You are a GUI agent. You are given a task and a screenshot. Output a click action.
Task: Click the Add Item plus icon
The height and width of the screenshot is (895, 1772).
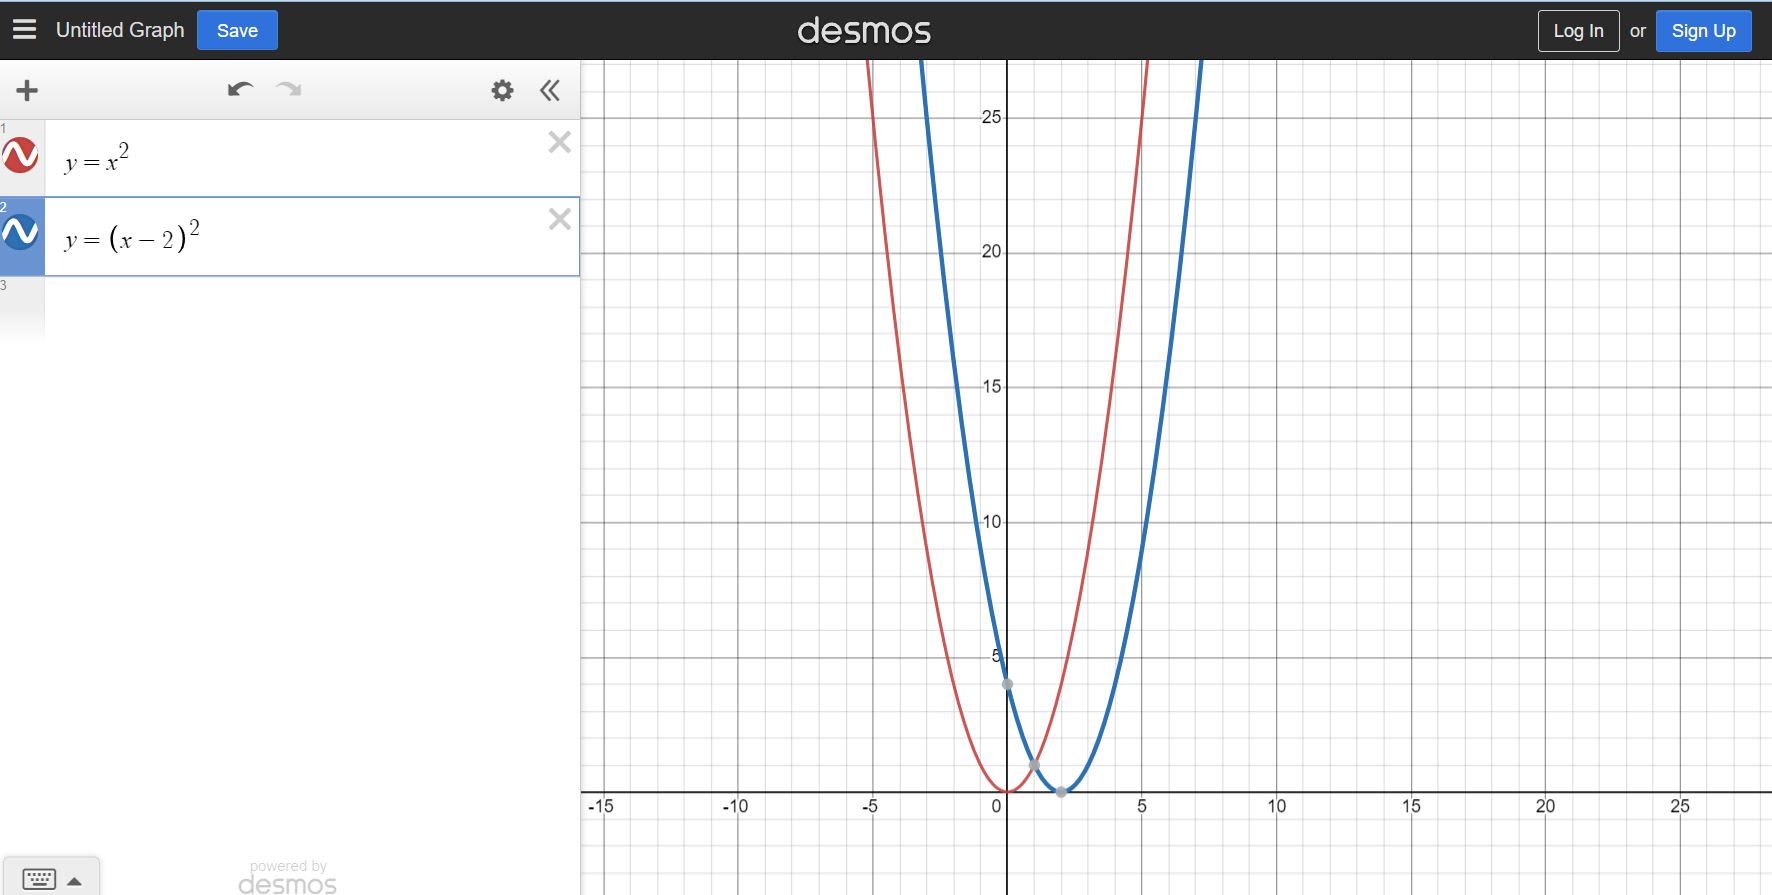pos(27,91)
